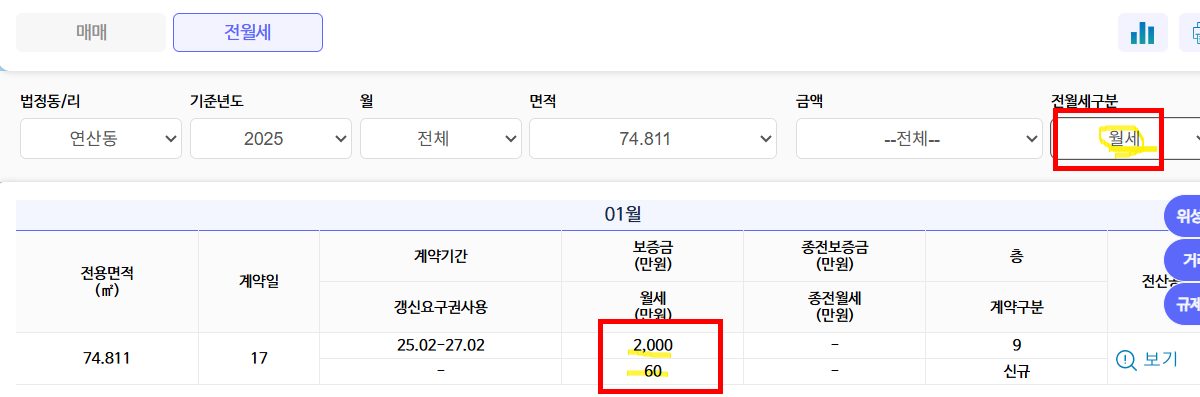The width and height of the screenshot is (1200, 397).
Task: Click the 보증금 (만원) column header
Action: [653, 255]
